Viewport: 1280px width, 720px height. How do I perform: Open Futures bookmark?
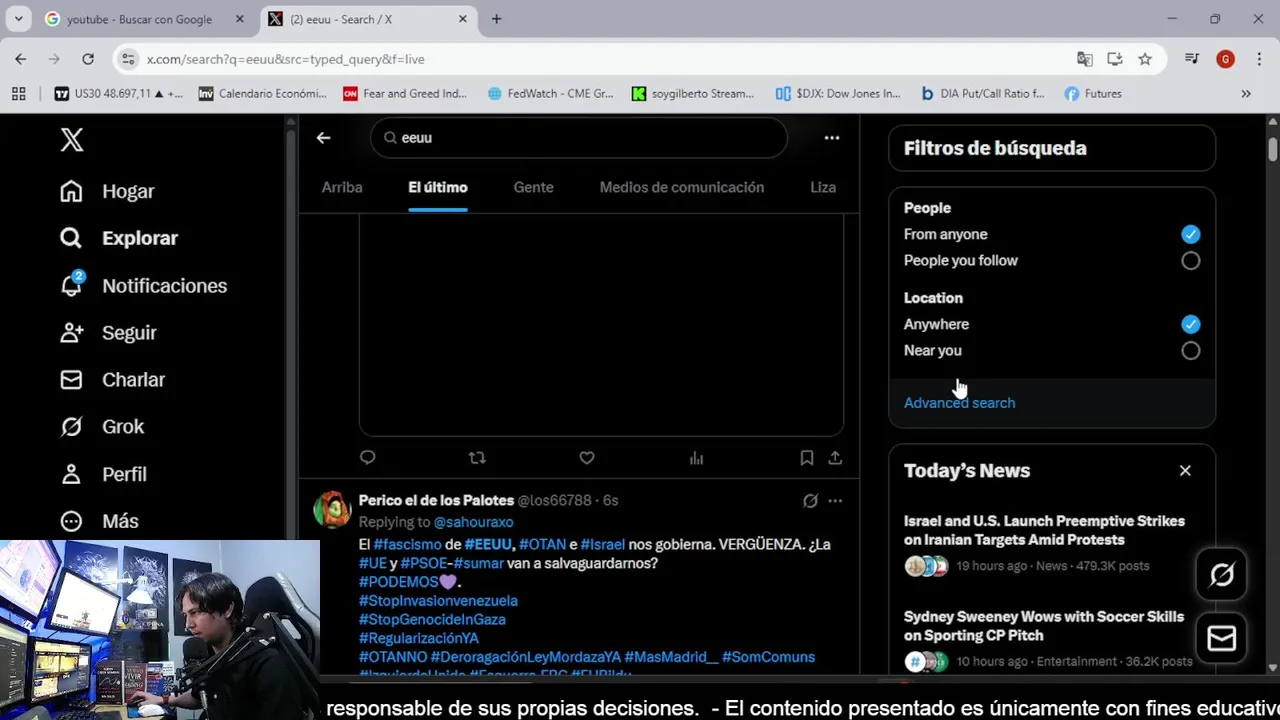coord(1093,93)
